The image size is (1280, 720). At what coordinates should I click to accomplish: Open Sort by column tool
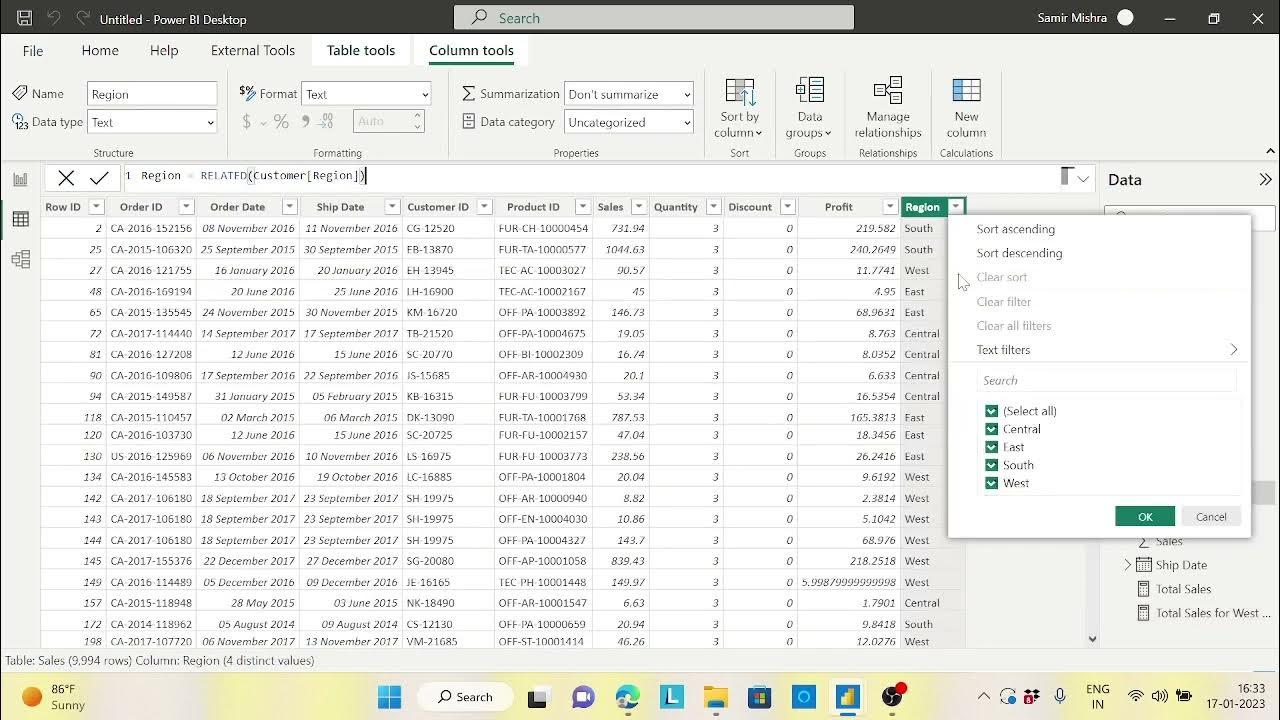click(739, 108)
